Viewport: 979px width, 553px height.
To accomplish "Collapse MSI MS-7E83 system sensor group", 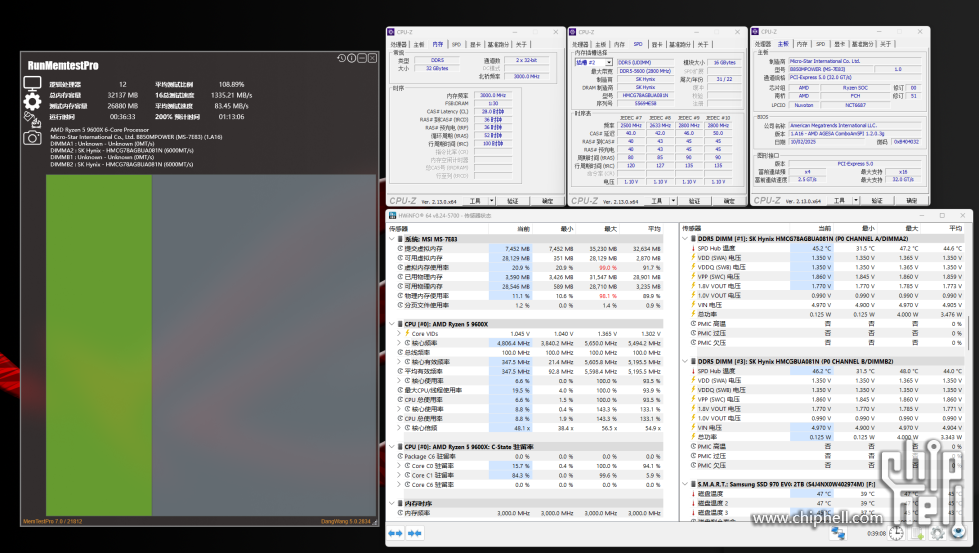I will tap(392, 239).
